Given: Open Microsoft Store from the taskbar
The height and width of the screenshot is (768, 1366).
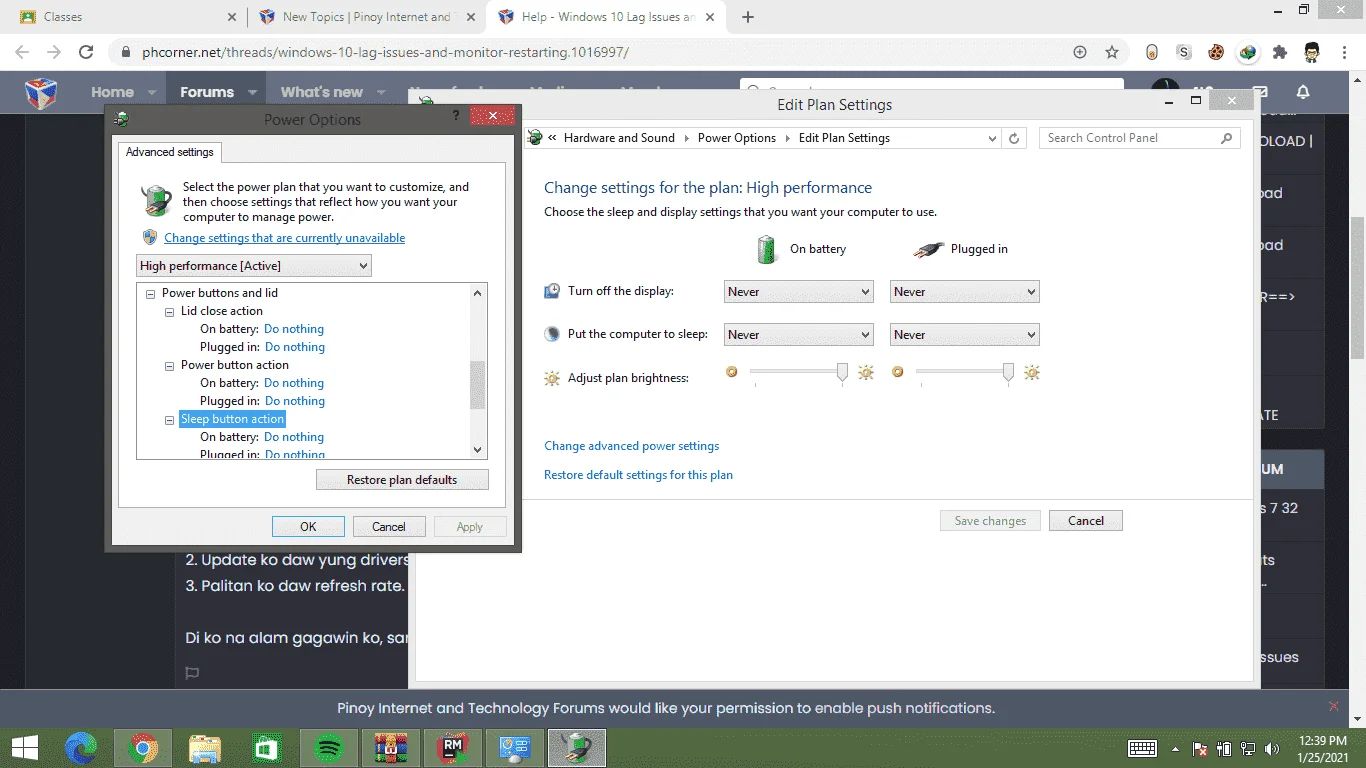Looking at the screenshot, I should [x=267, y=748].
